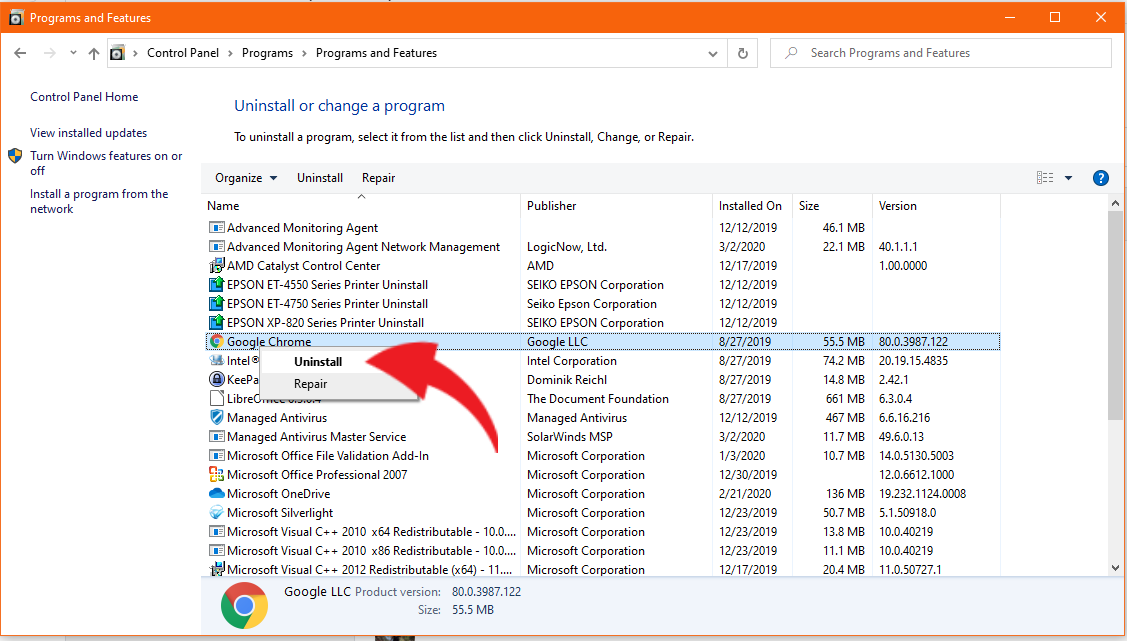This screenshot has height=641, width=1127.
Task: Expand the view options dropdown arrow
Action: tap(1068, 178)
